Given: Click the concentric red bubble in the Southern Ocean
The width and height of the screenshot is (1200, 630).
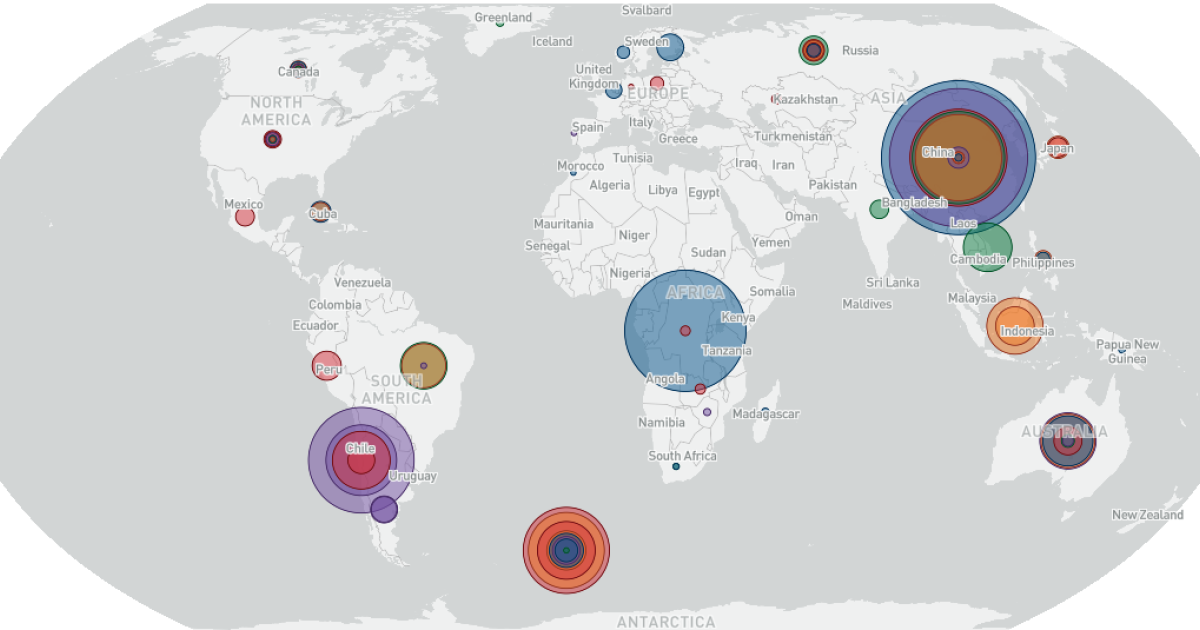Looking at the screenshot, I should (566, 548).
